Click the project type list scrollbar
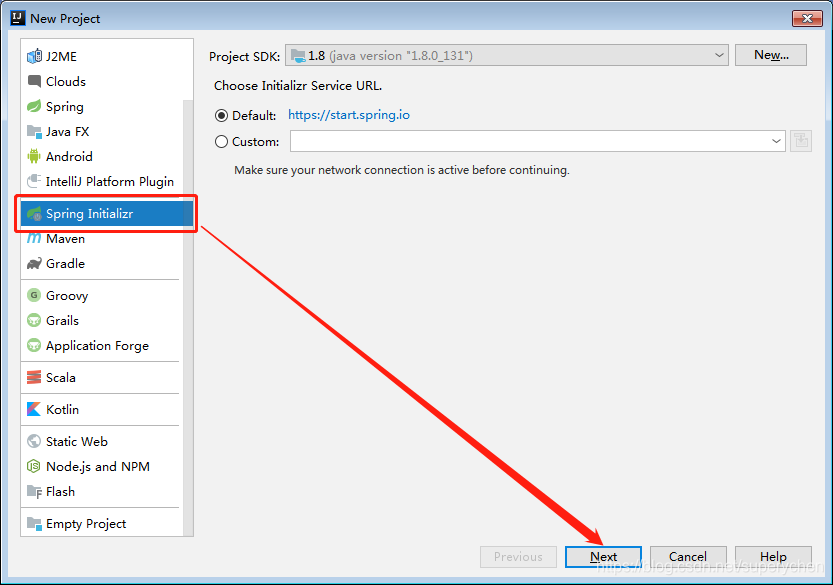This screenshot has width=833, height=585. click(188, 318)
